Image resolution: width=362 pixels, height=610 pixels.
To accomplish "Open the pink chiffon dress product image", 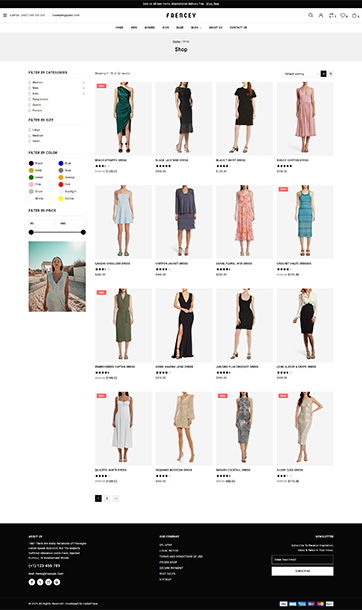I will pyautogui.click(x=305, y=119).
